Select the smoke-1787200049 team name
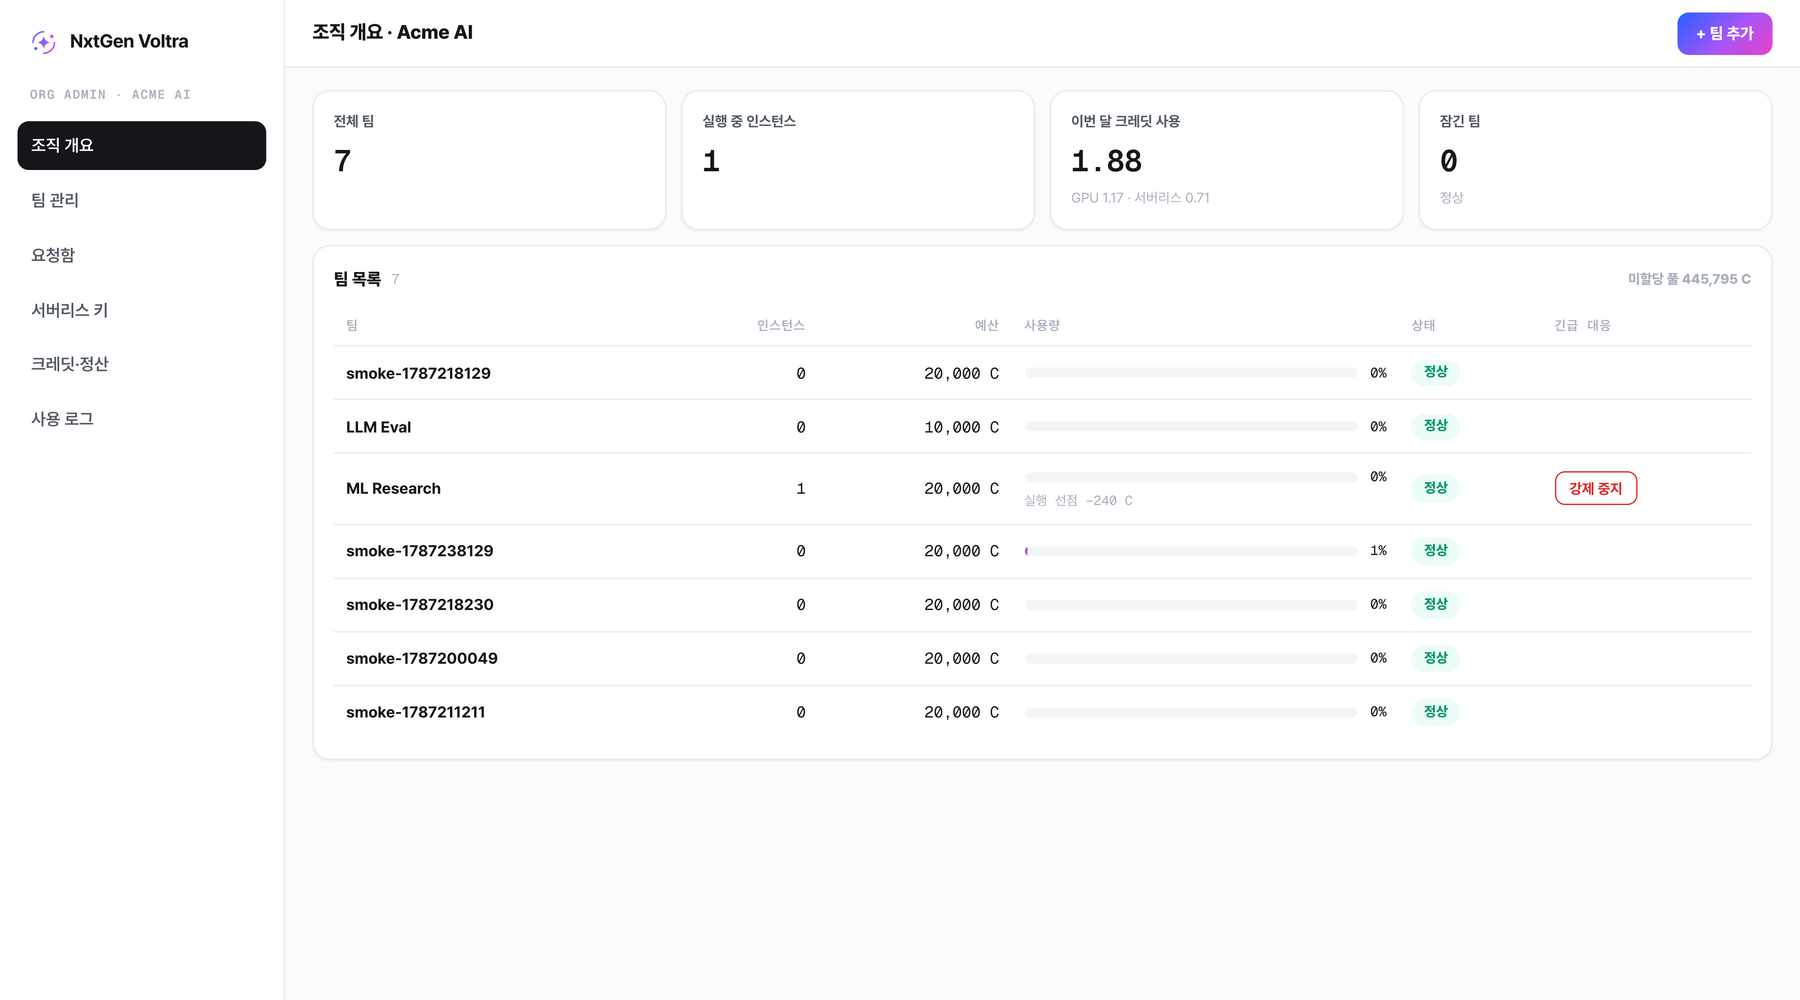1800x1000 pixels. 421,659
